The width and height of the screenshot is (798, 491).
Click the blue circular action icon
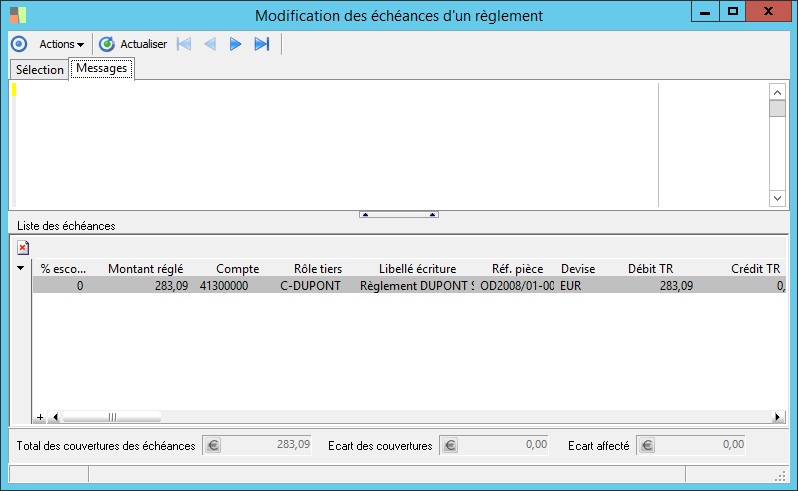19,44
